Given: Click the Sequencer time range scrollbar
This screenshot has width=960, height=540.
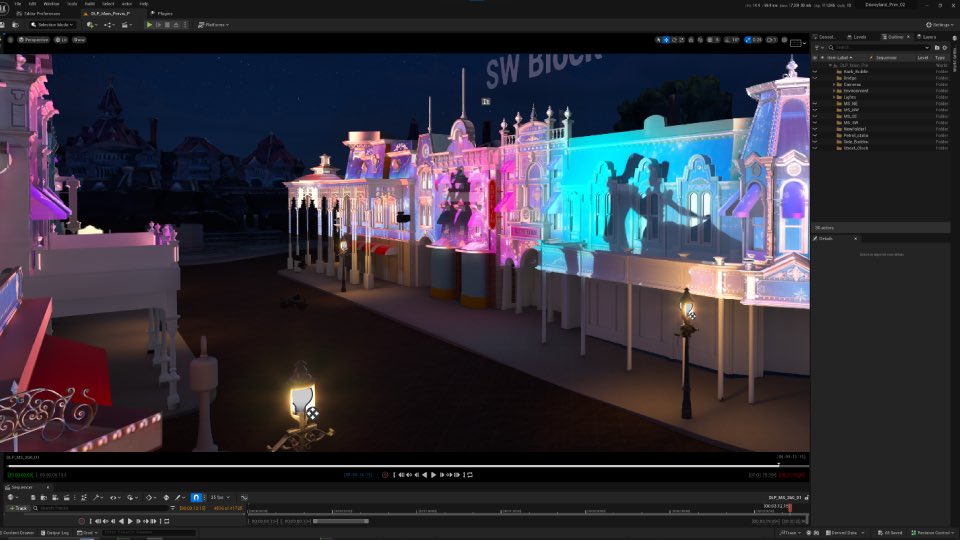Looking at the screenshot, I should point(340,522).
